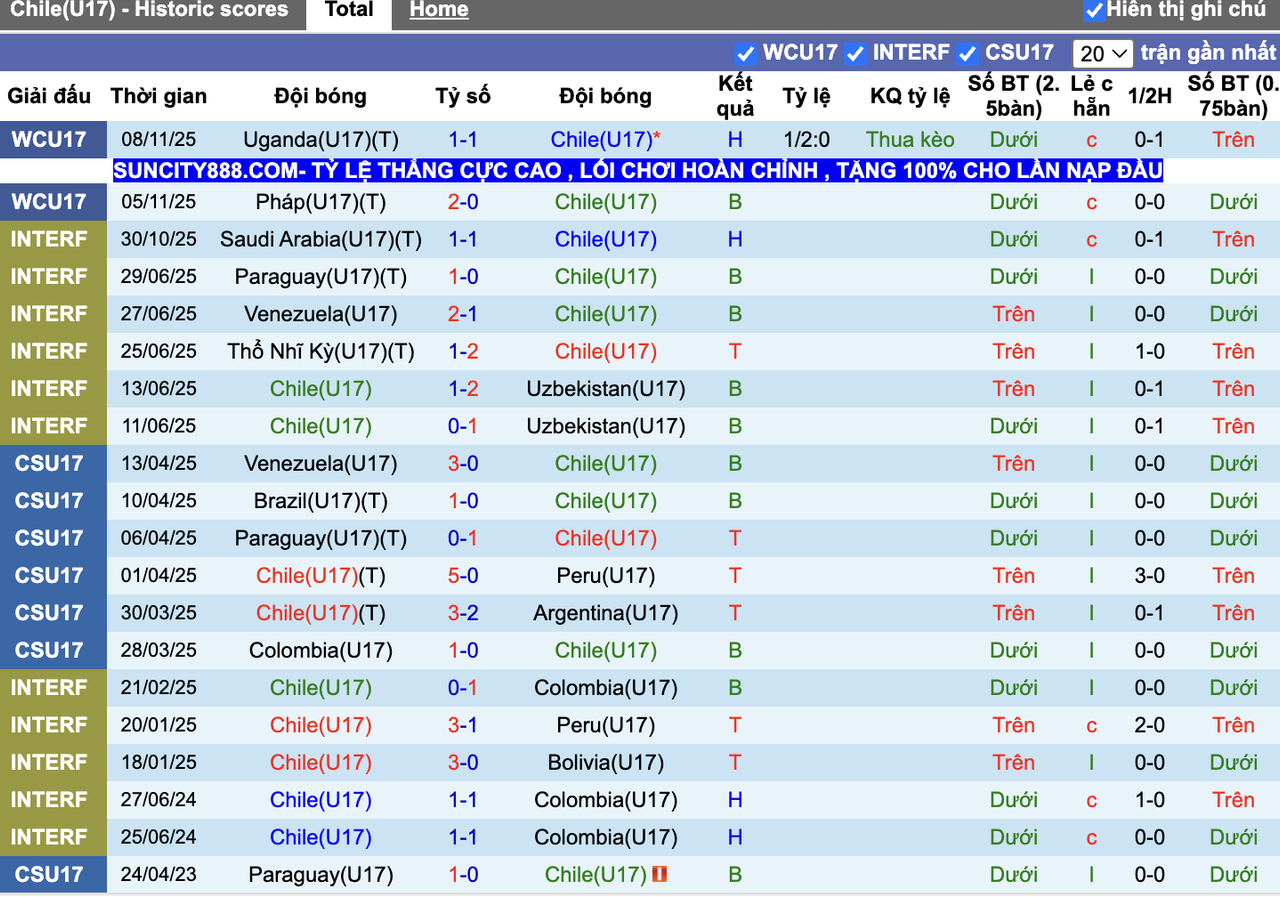
Task: Select the KQ tỷ lệ column header
Action: coord(910,96)
